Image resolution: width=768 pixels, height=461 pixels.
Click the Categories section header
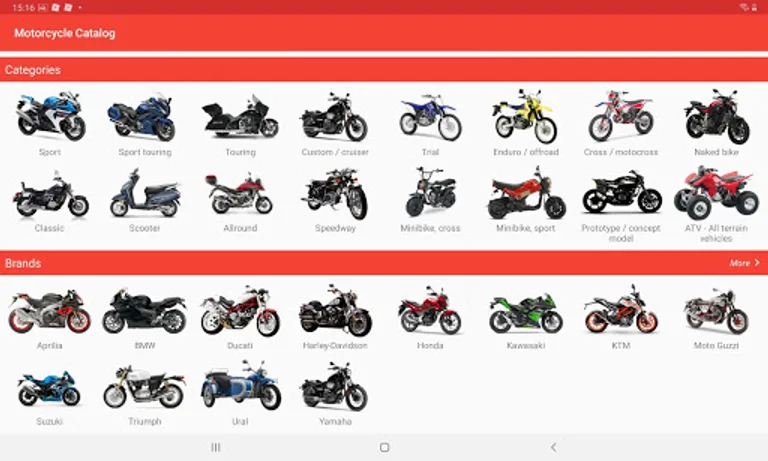(x=33, y=70)
